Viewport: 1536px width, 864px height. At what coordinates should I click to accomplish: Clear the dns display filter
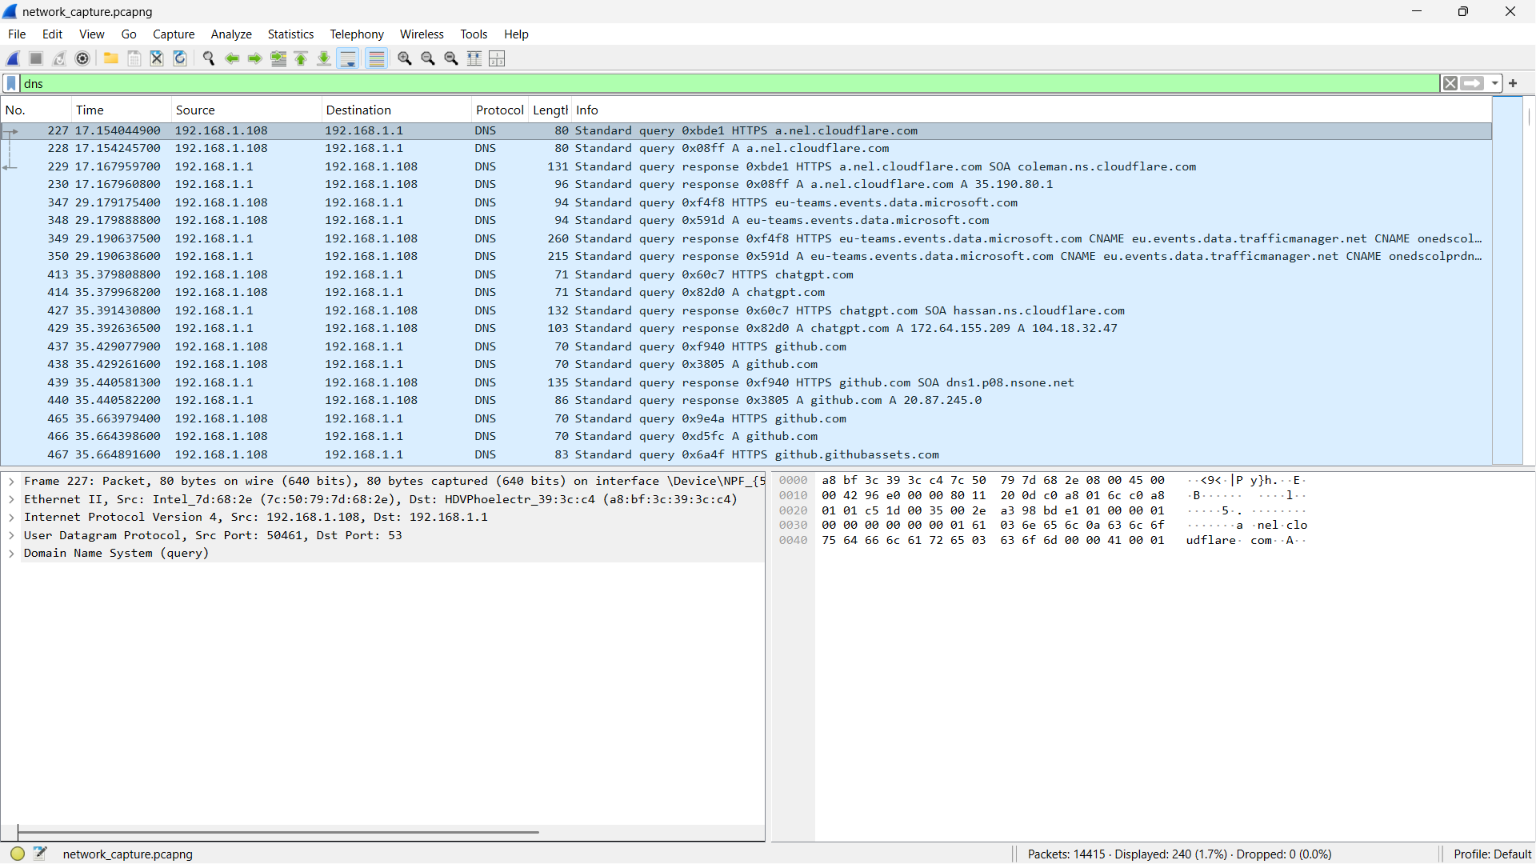[x=1450, y=83]
